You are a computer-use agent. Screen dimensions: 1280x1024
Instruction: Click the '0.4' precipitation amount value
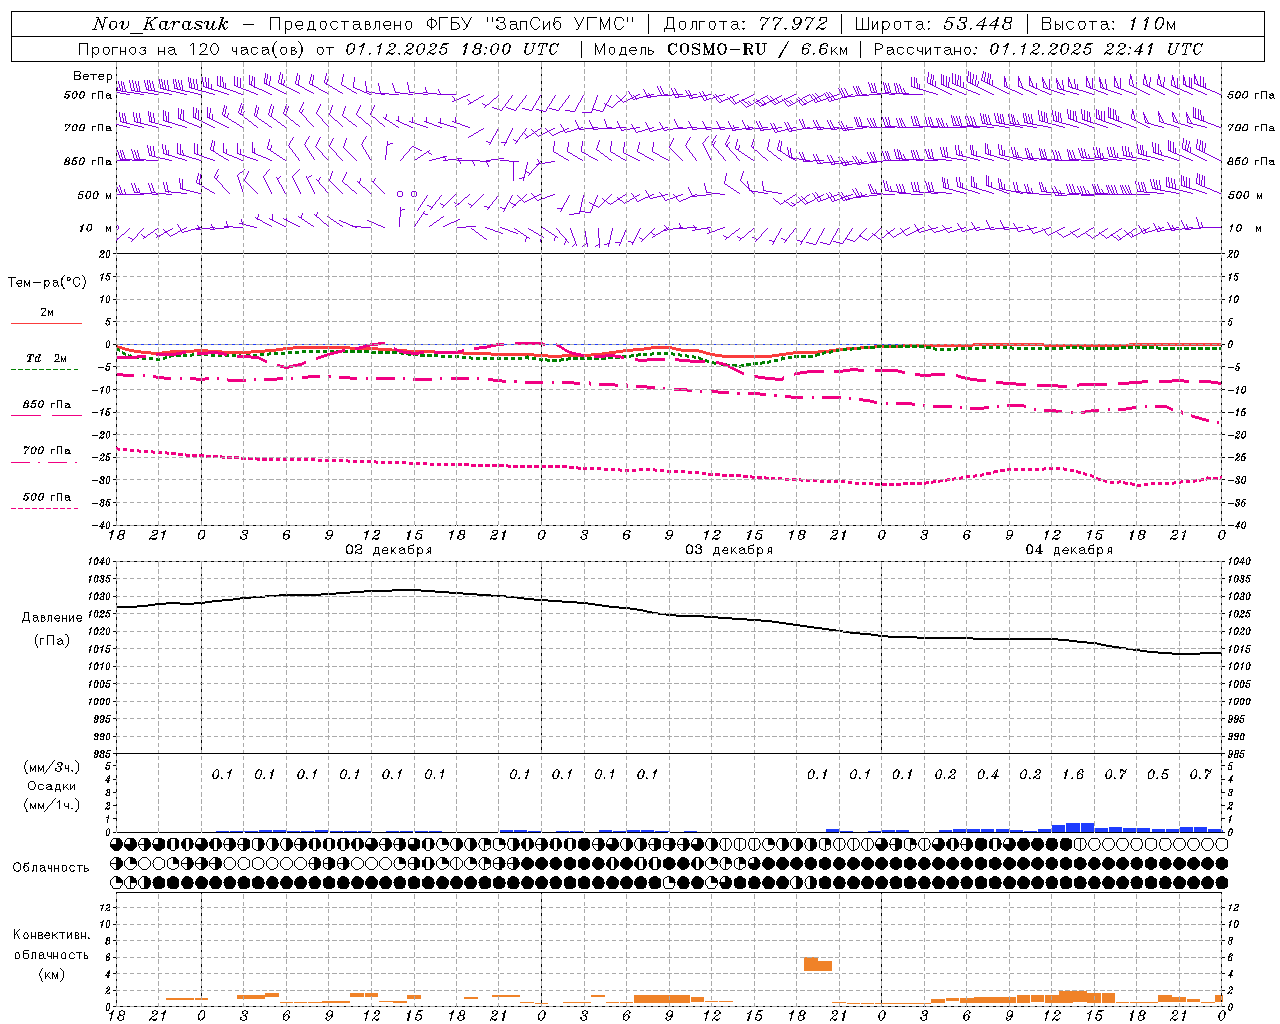click(x=988, y=774)
